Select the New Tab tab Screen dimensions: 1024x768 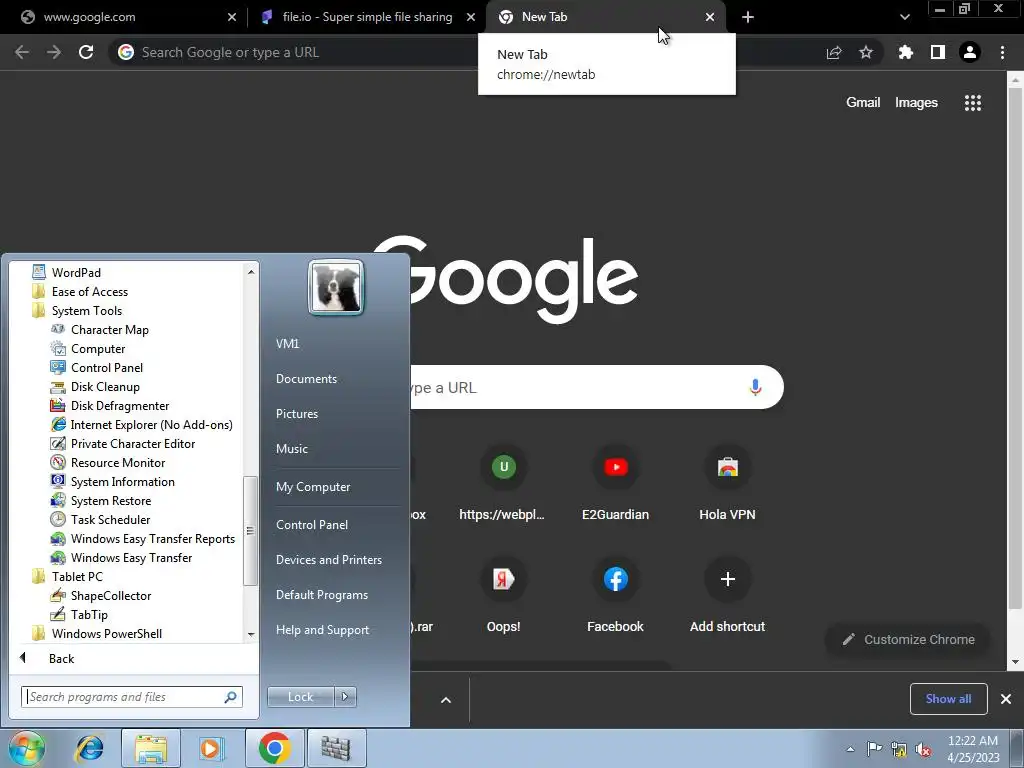pos(606,17)
